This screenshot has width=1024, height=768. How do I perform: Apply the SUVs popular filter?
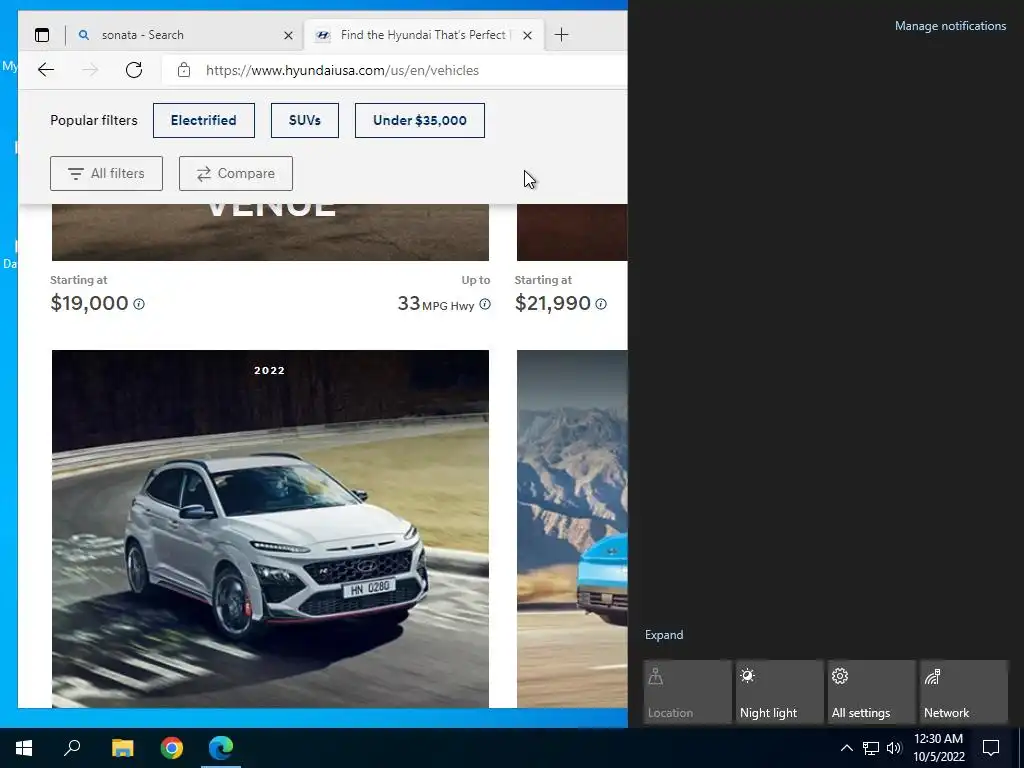click(x=305, y=120)
